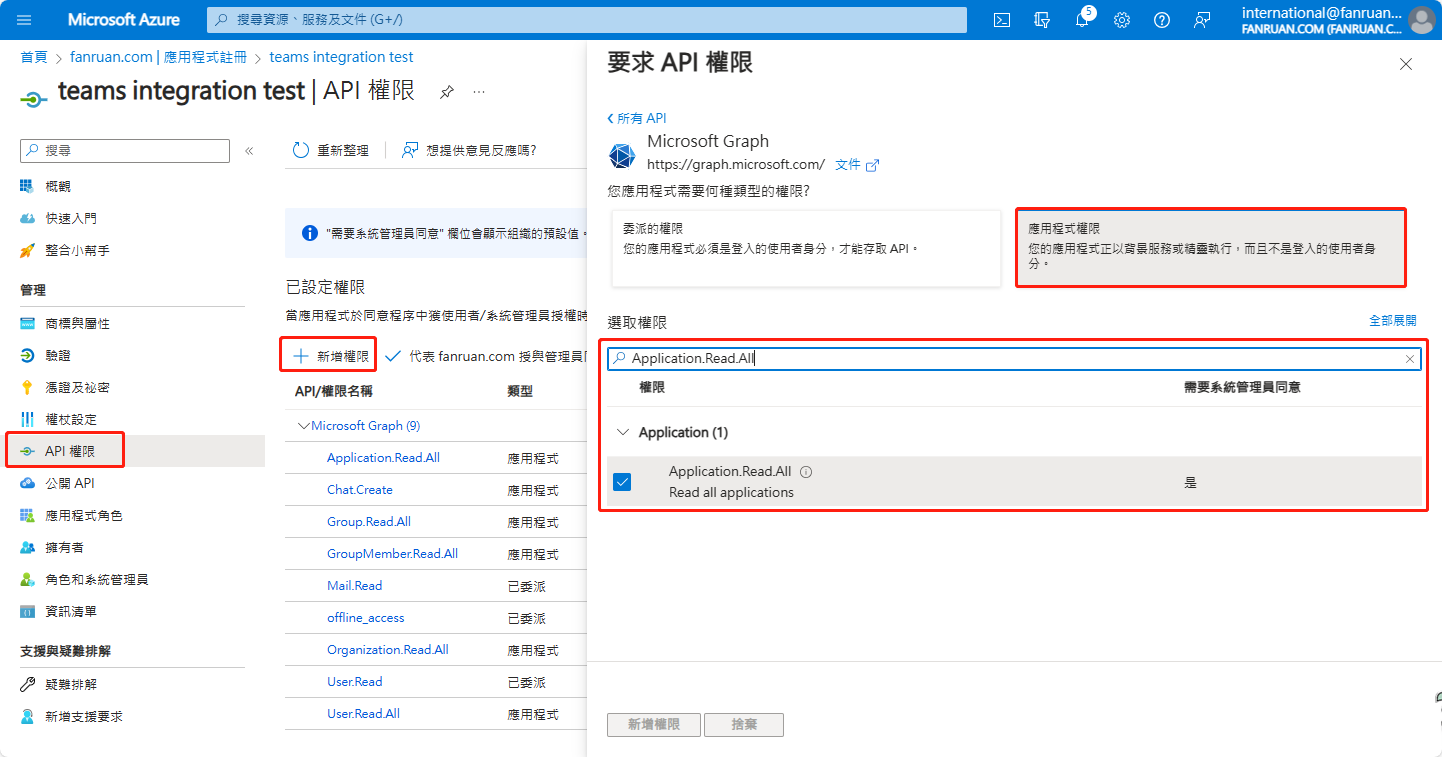Click the 新增權限 add permission button
Image resolution: width=1442 pixels, height=757 pixels.
pyautogui.click(x=330, y=356)
